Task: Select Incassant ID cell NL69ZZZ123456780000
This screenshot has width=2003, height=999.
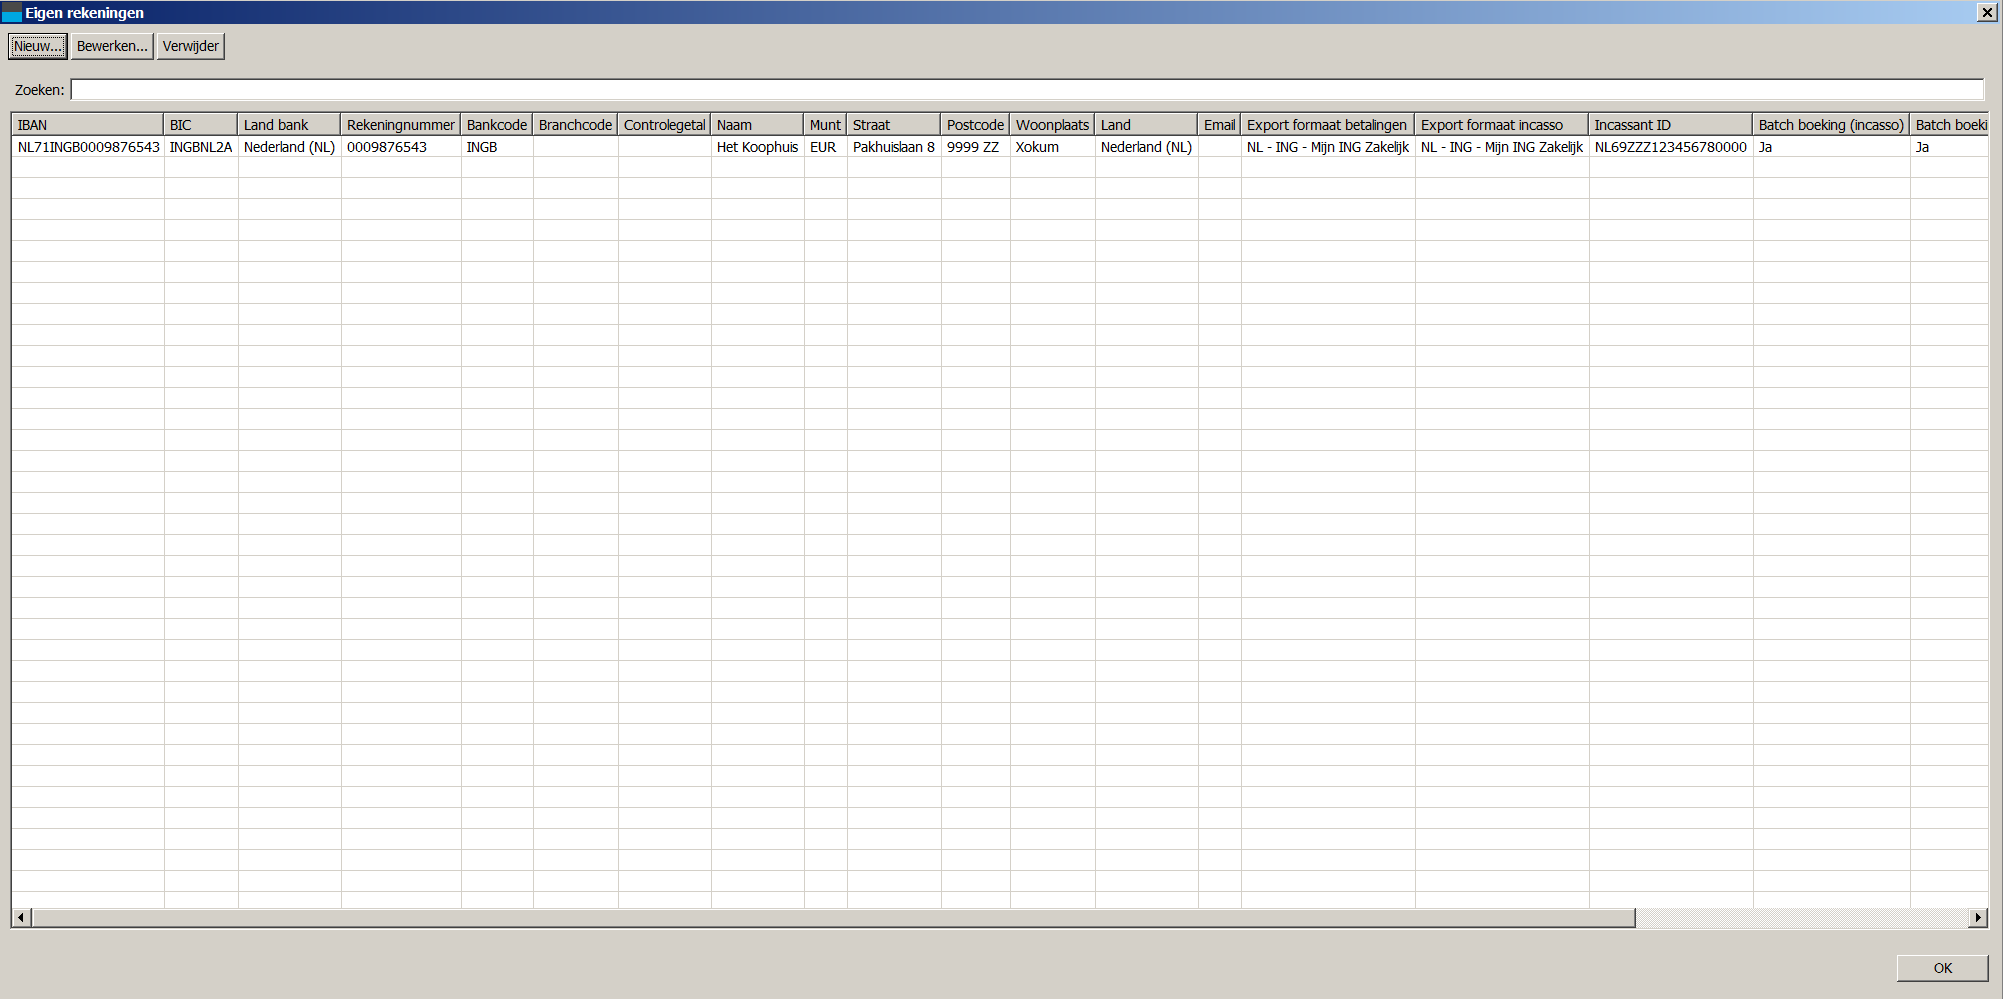Action: [x=1671, y=147]
